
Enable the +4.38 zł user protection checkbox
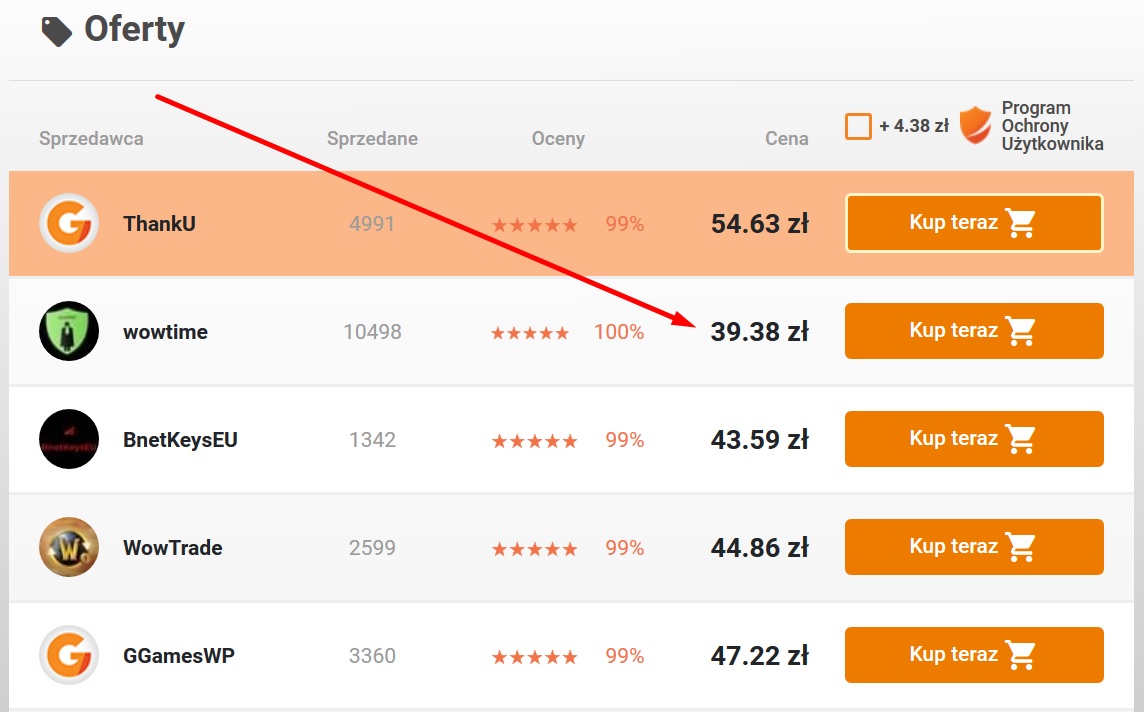pyautogui.click(x=858, y=126)
